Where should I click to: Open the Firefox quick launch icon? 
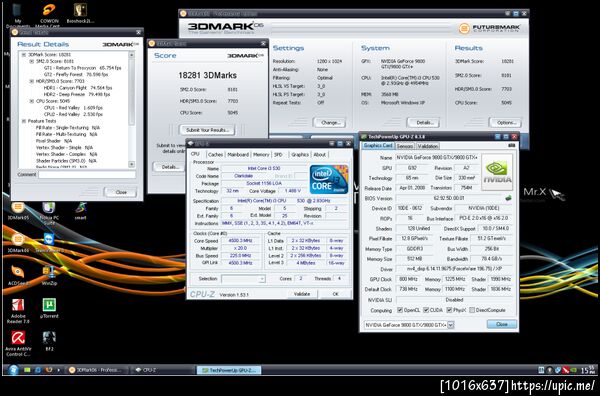pos(48,370)
